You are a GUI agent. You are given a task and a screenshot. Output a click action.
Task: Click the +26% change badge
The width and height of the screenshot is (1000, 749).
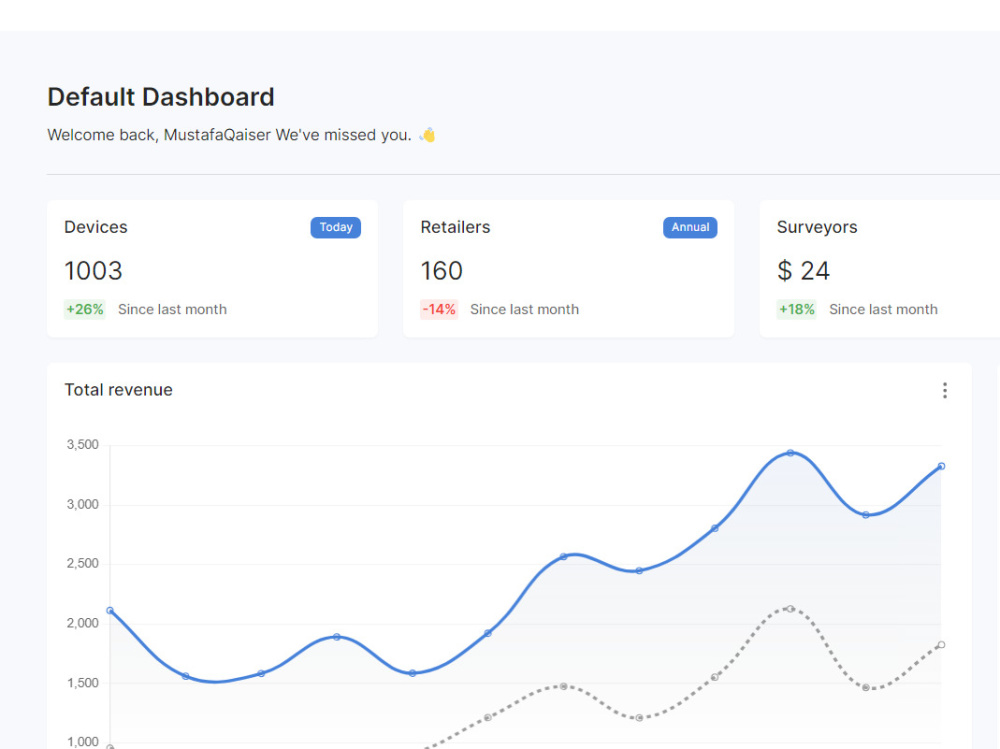pyautogui.click(x=85, y=309)
